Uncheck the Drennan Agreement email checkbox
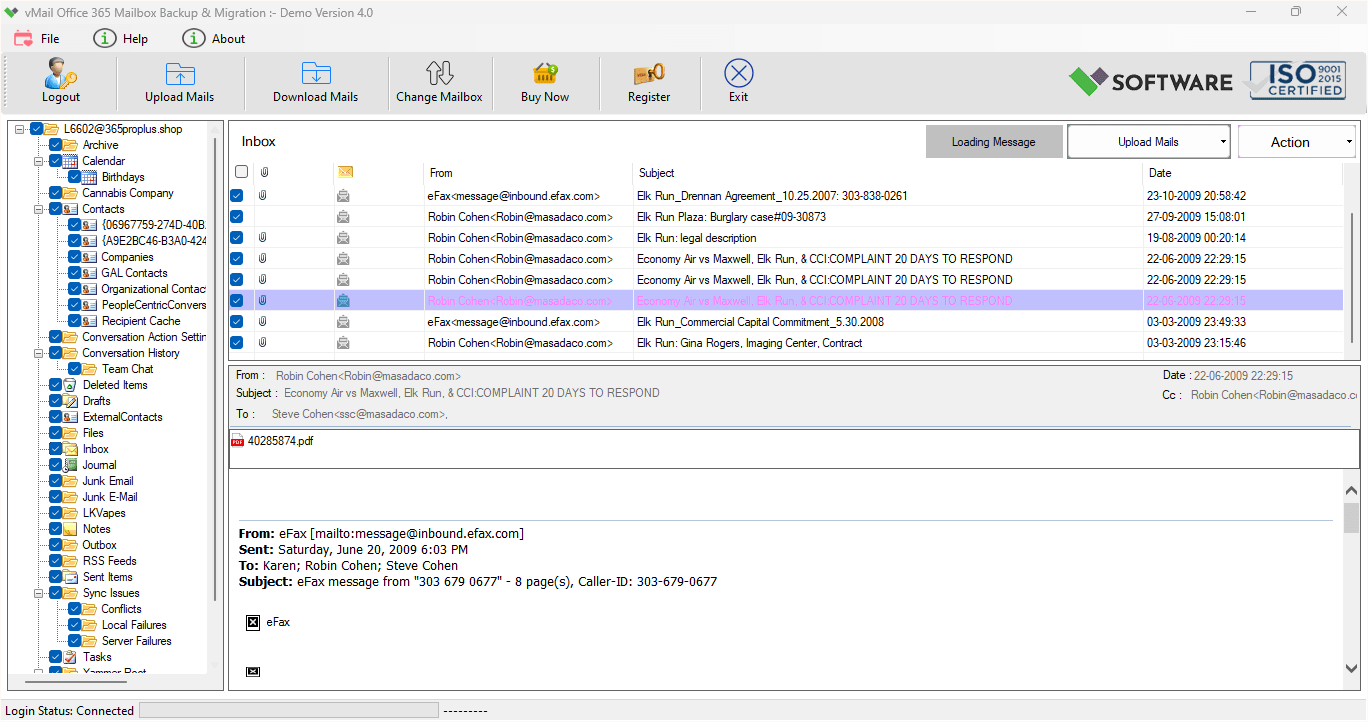The width and height of the screenshot is (1368, 722). 237,196
